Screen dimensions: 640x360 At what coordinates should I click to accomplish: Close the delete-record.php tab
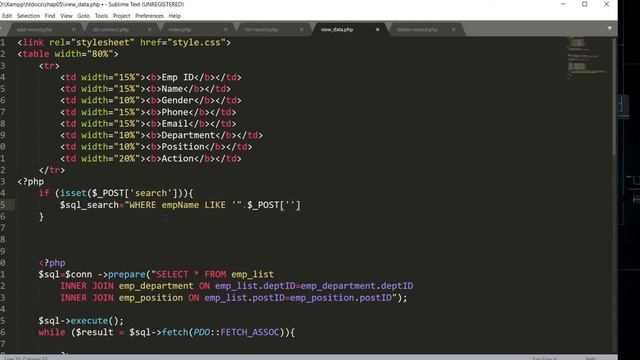[453, 29]
